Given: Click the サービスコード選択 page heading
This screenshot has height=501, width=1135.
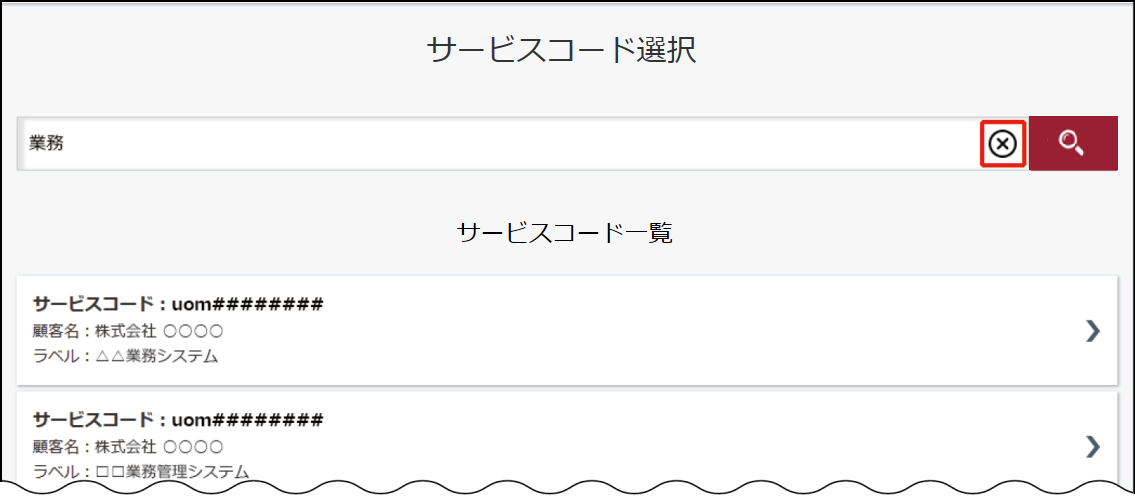Looking at the screenshot, I should (x=562, y=51).
